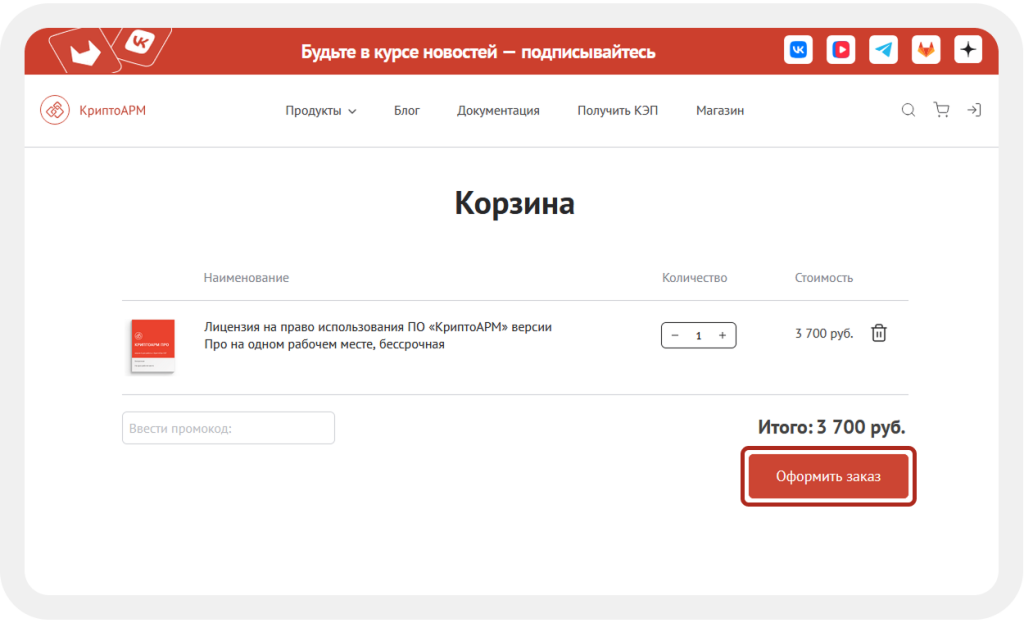Image resolution: width=1024 pixels, height=623 pixels.
Task: Open the shopping cart icon
Action: [x=941, y=110]
